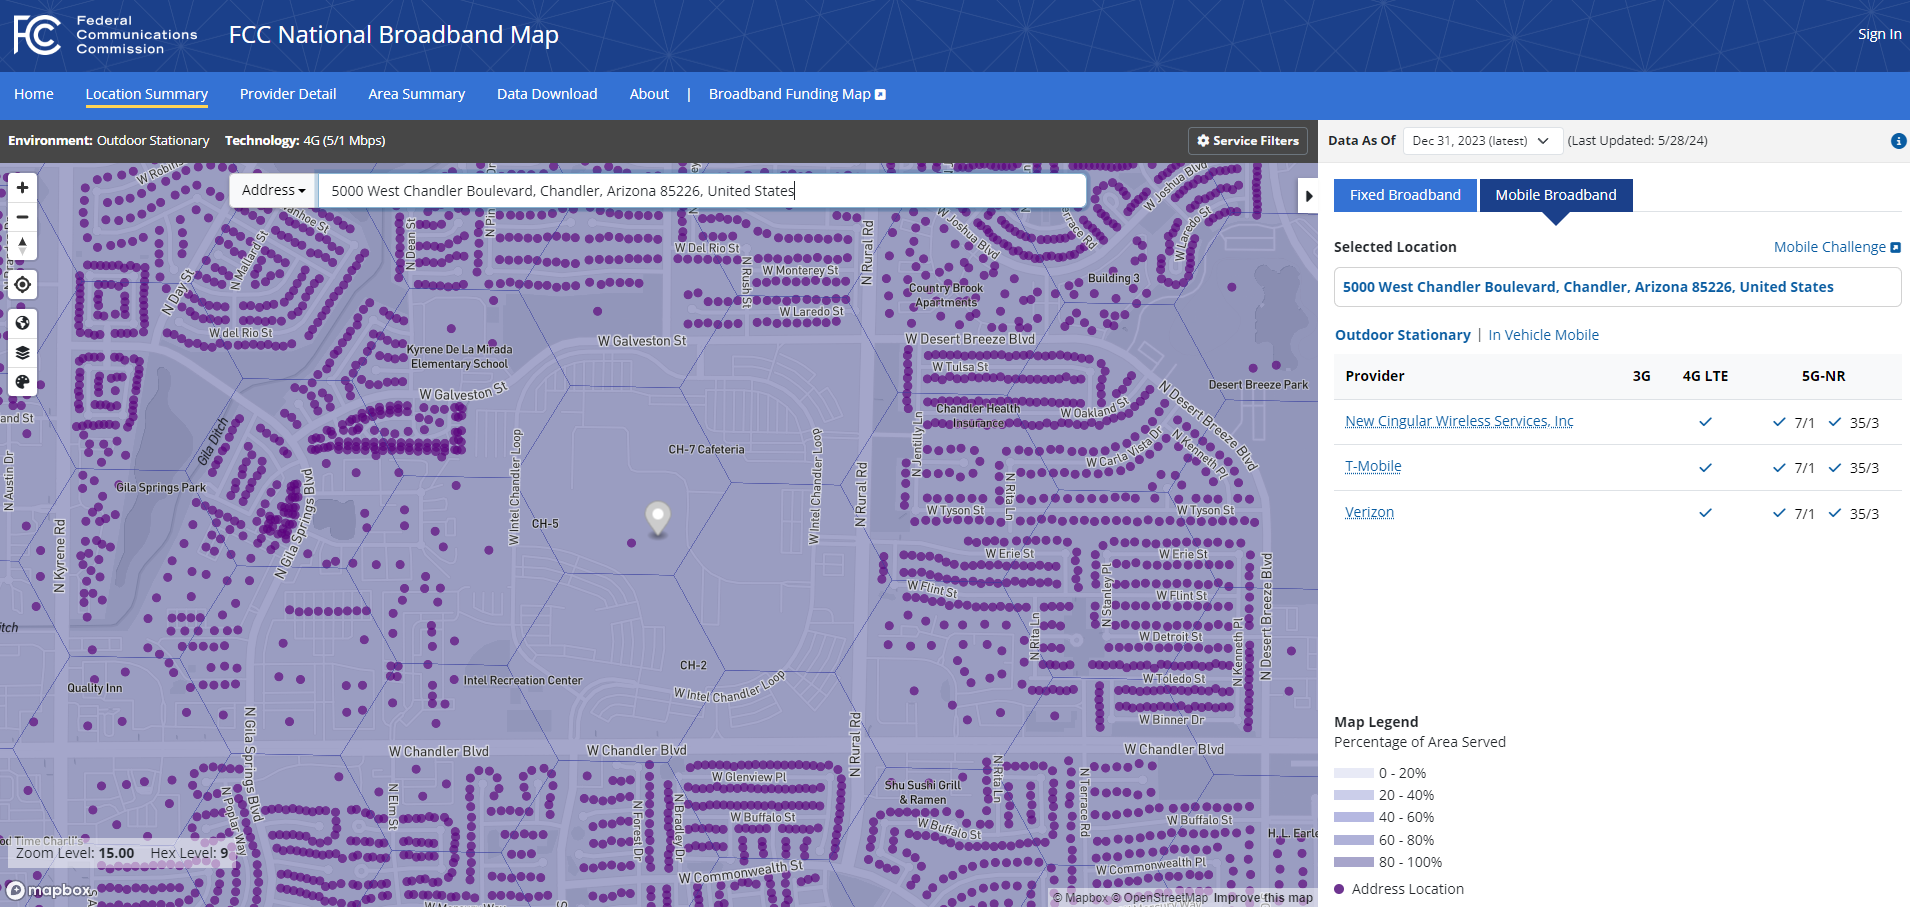Screen dimensions: 1910x907
Task: Click 60 - 80% legend swatch
Action: click(1354, 840)
